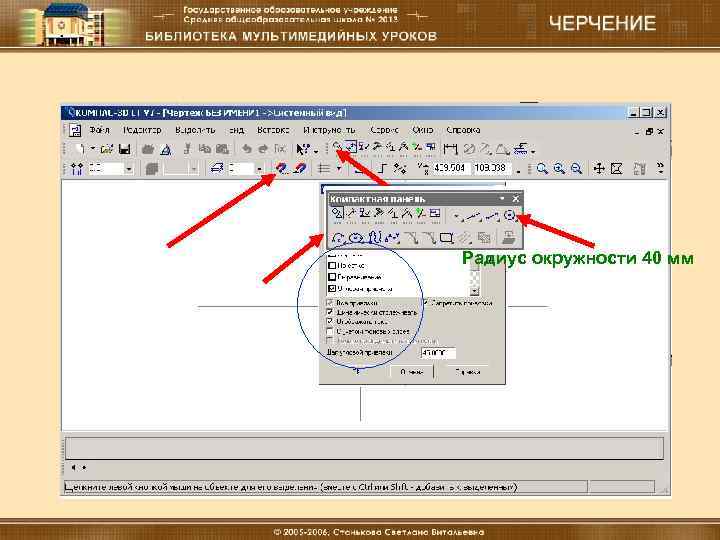Click the Redo arrow icon
Screen dimensions: 720x540
point(263,149)
